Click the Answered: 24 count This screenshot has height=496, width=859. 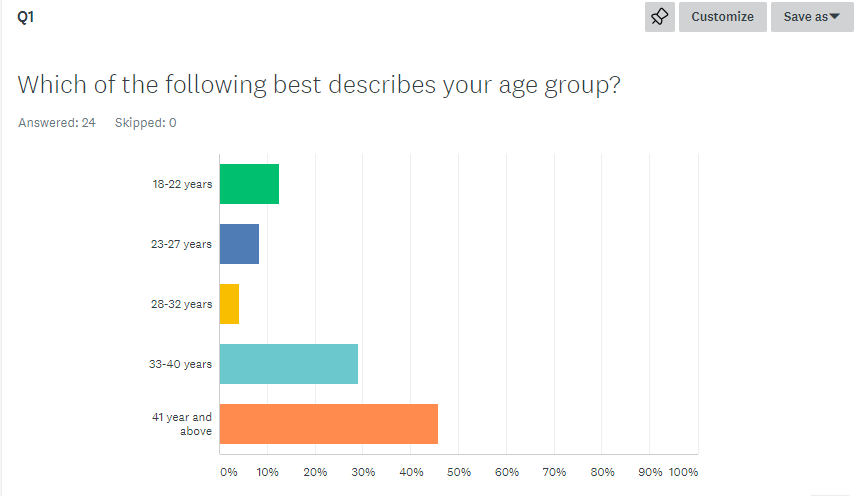click(x=56, y=123)
